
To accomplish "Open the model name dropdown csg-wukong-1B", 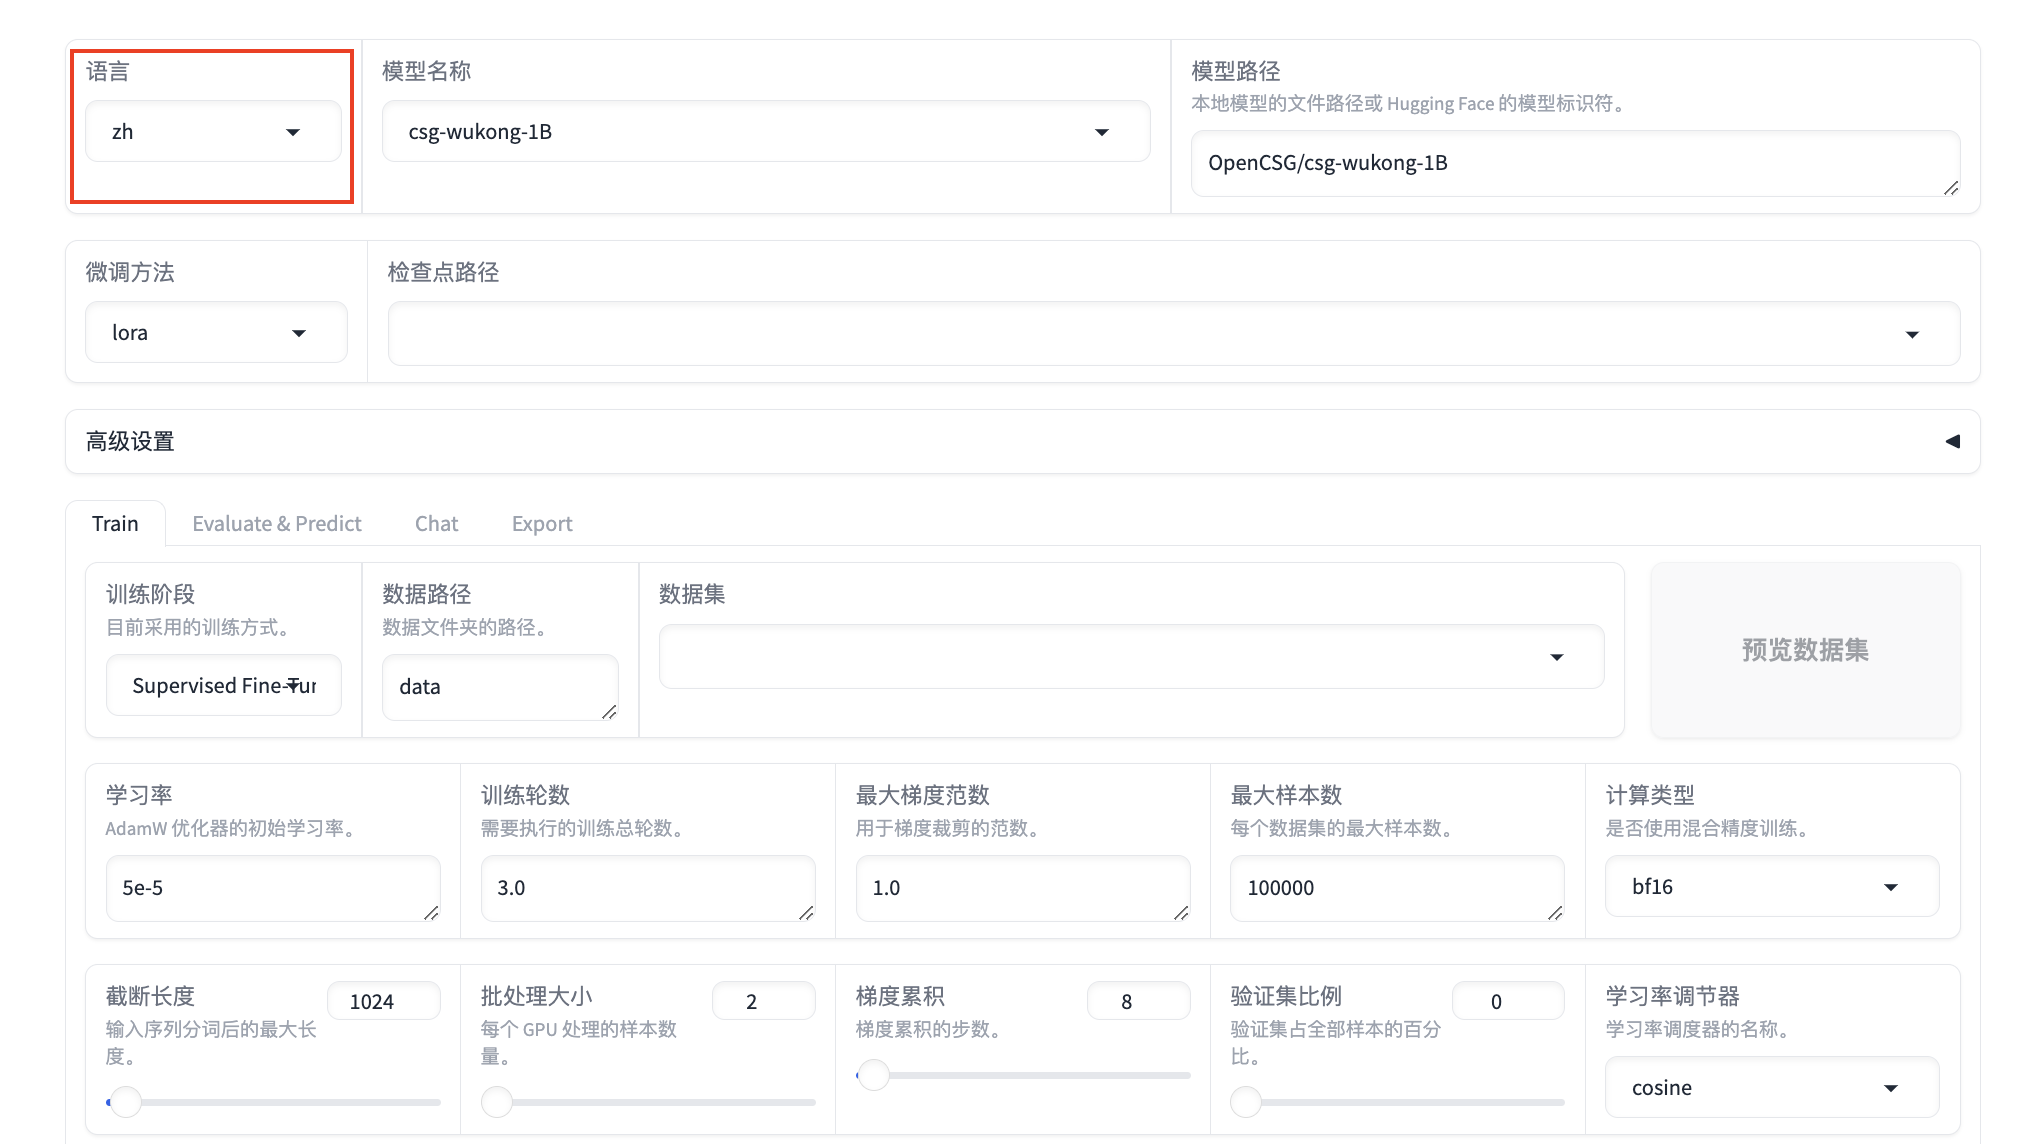I will tap(765, 132).
